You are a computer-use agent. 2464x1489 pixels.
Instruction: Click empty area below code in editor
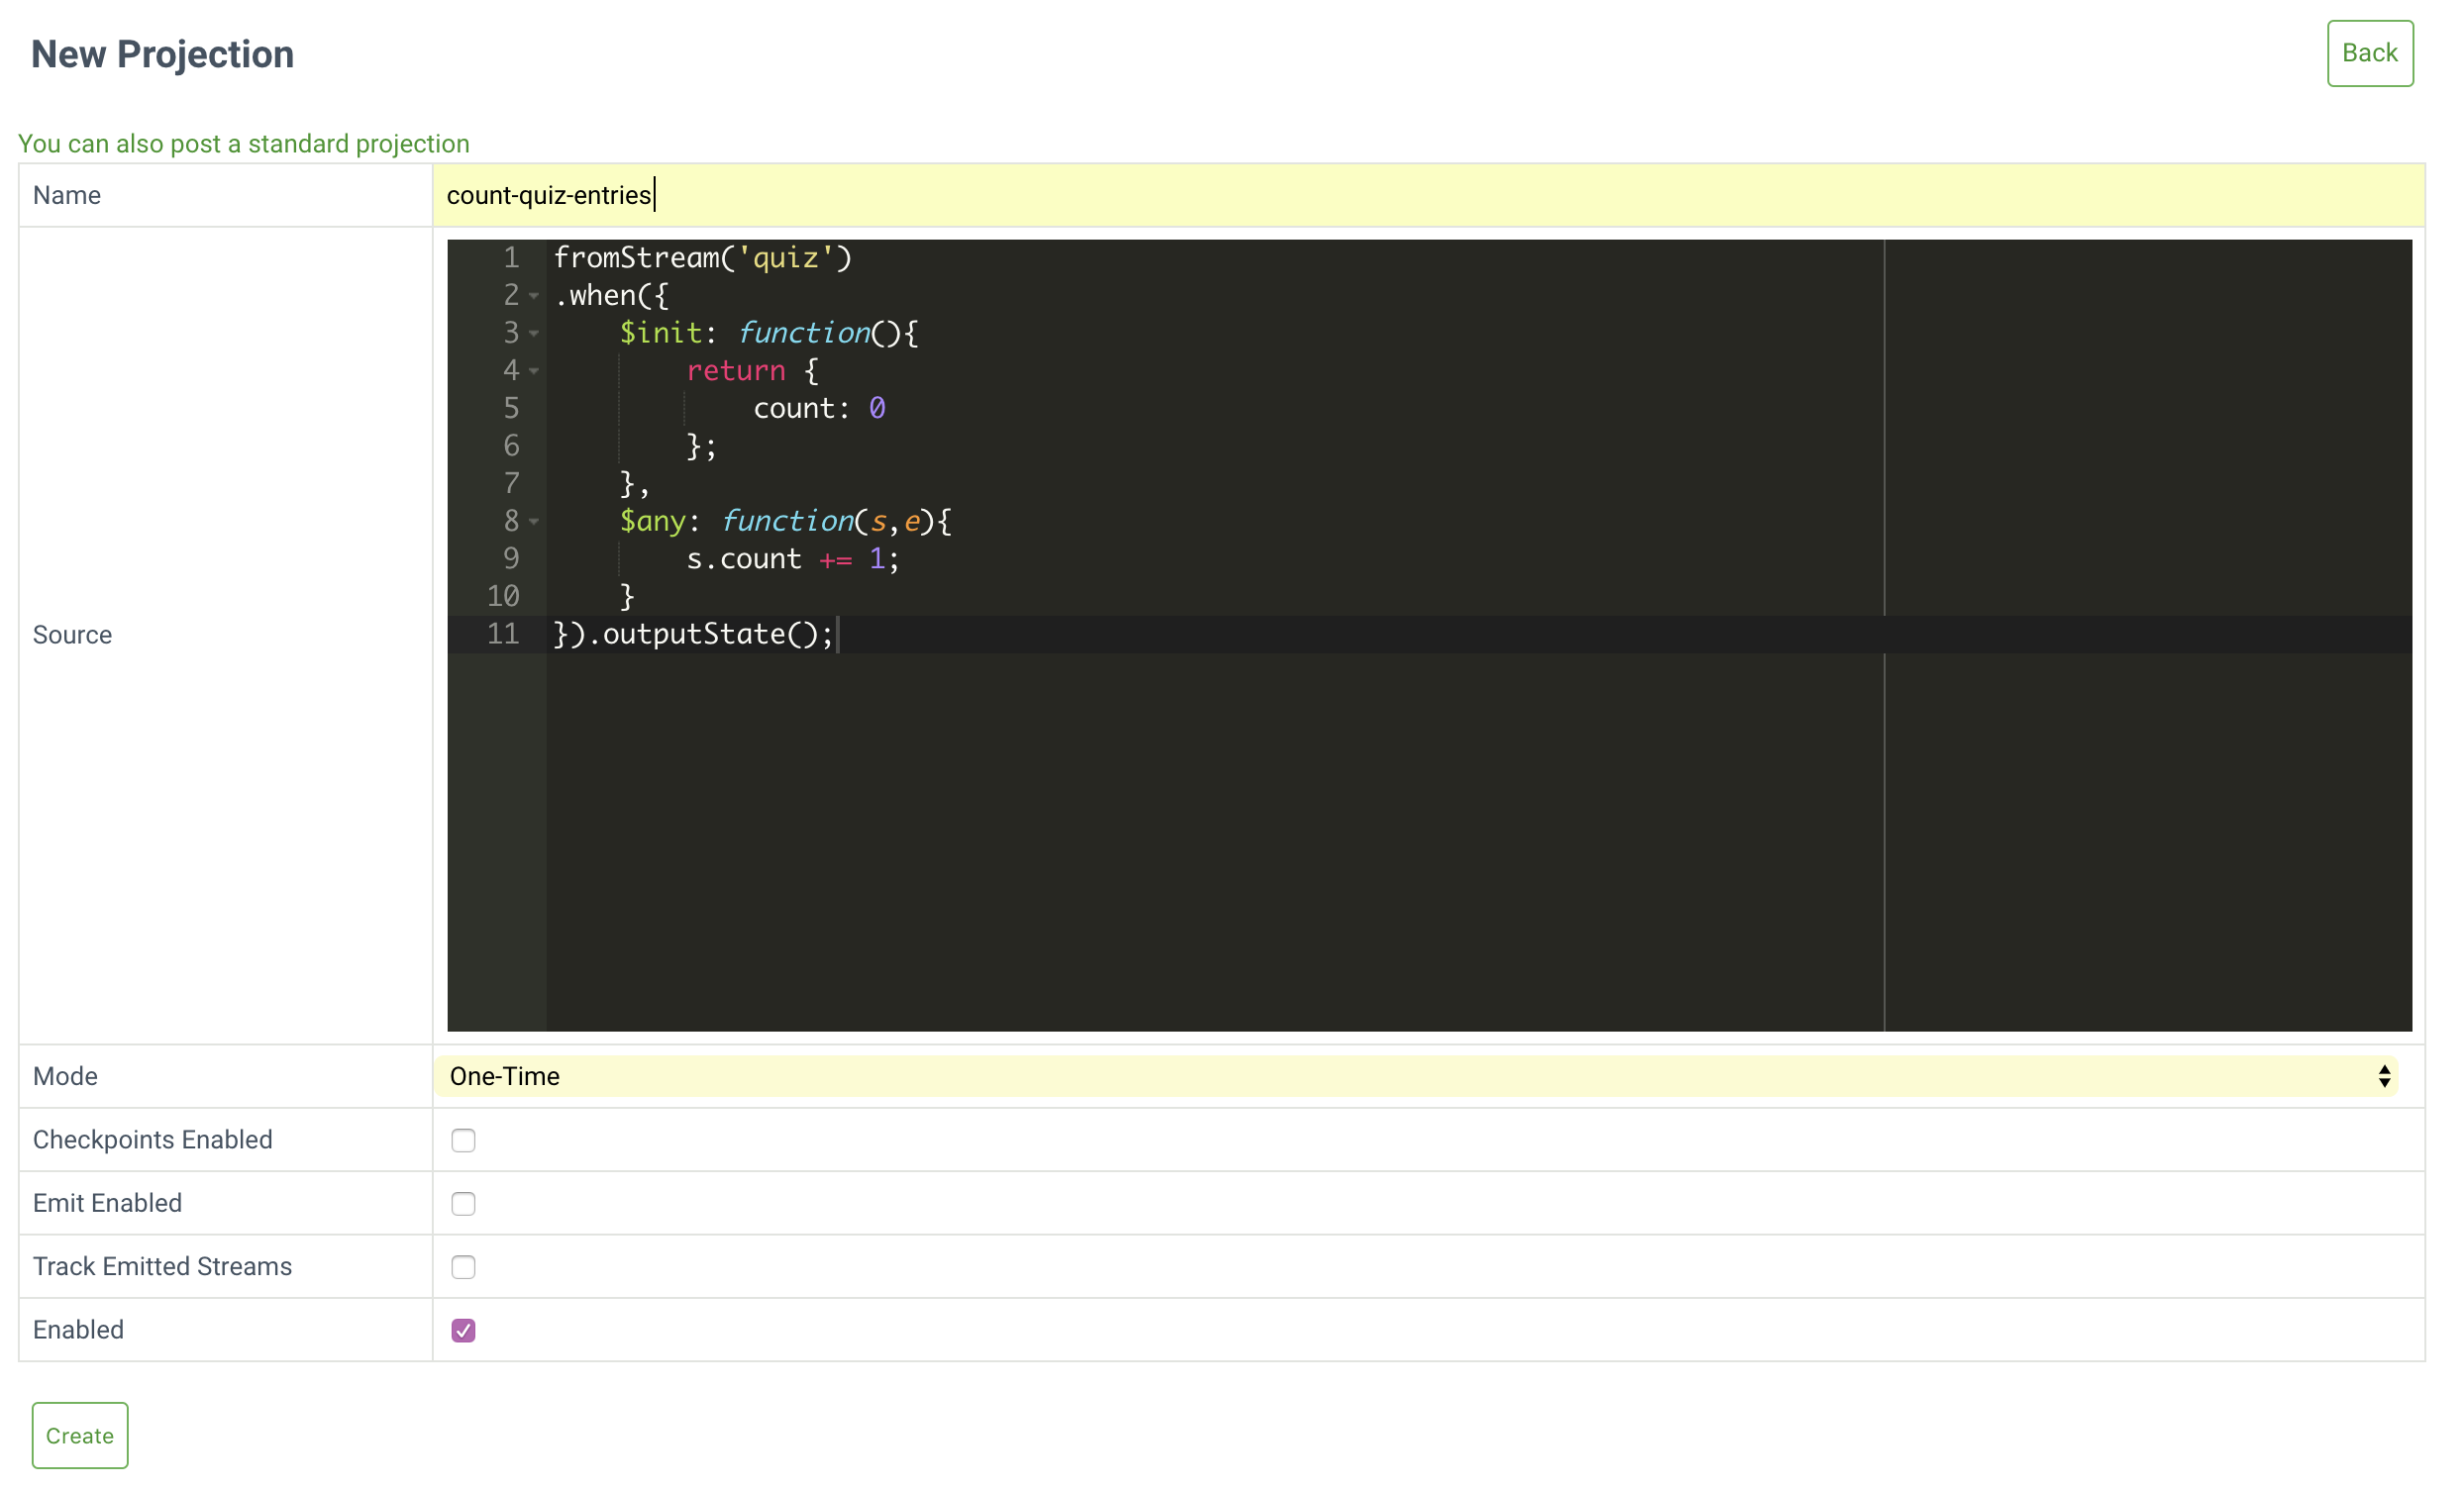pyautogui.click(x=1200, y=850)
